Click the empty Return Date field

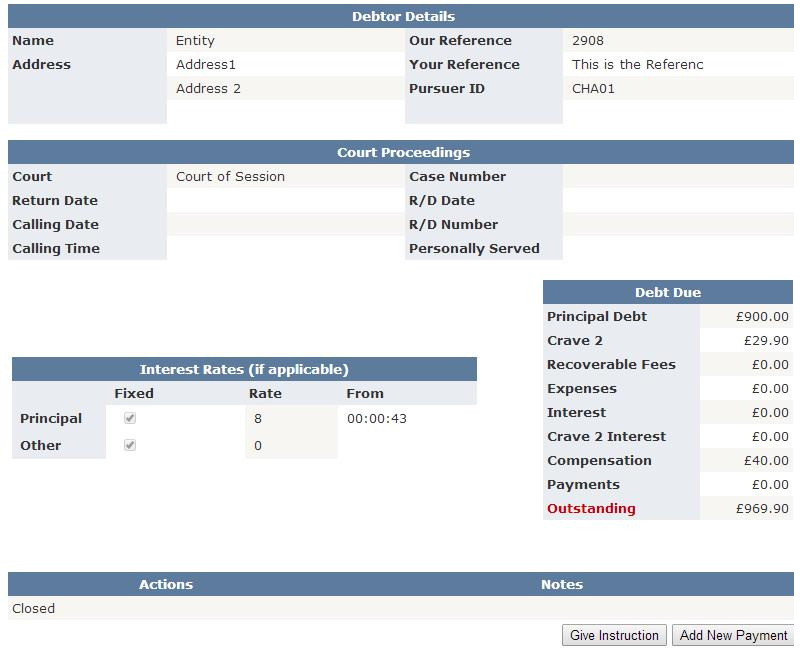[x=285, y=201]
